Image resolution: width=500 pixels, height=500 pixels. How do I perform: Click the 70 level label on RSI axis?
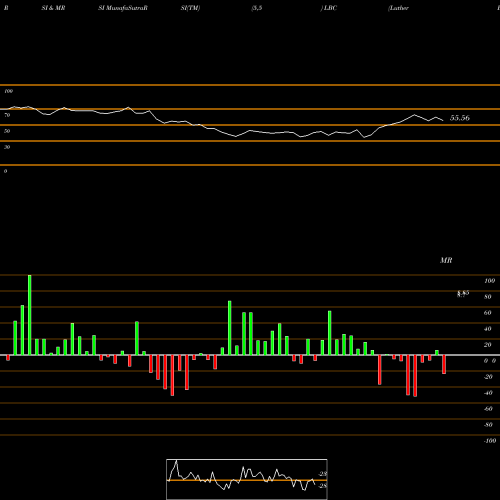click(x=7, y=115)
